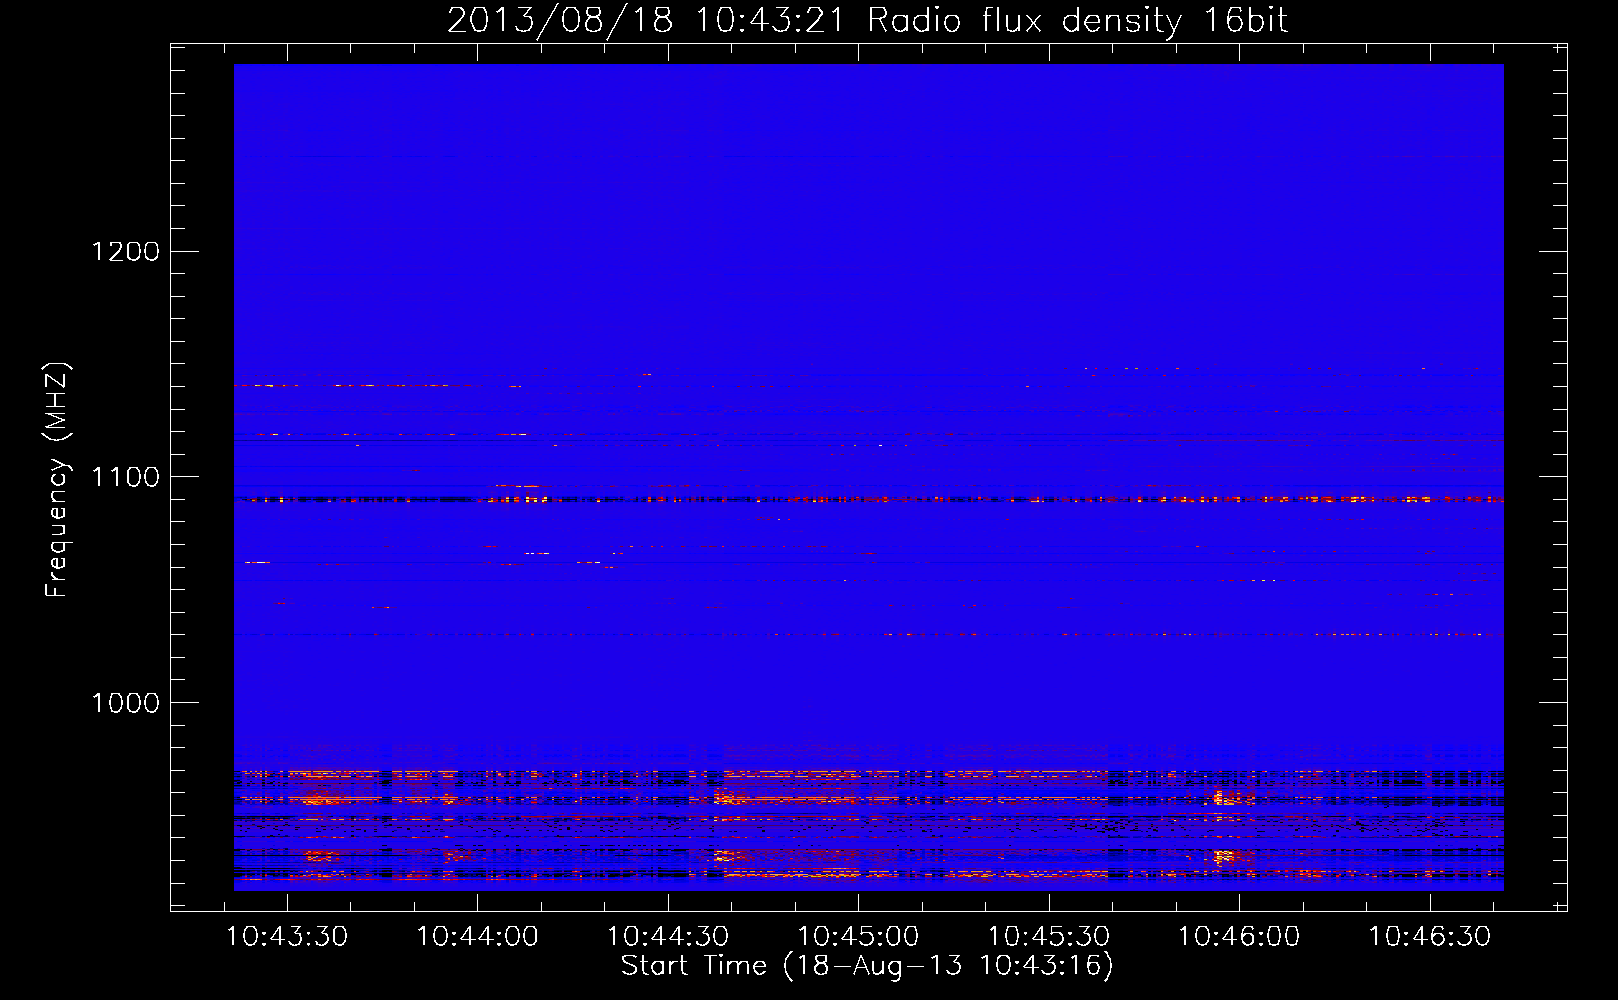Image resolution: width=1618 pixels, height=1000 pixels.
Task: Click the 10:45:30 time tick label
Action: 1049,937
